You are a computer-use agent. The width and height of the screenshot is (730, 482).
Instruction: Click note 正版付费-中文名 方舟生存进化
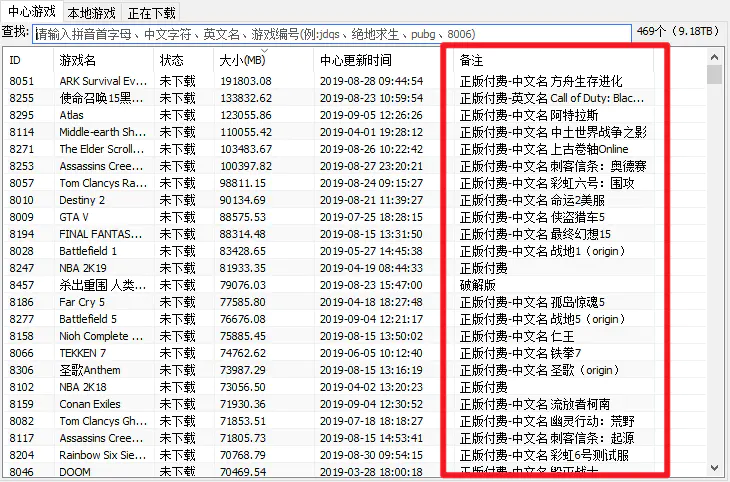[541, 81]
